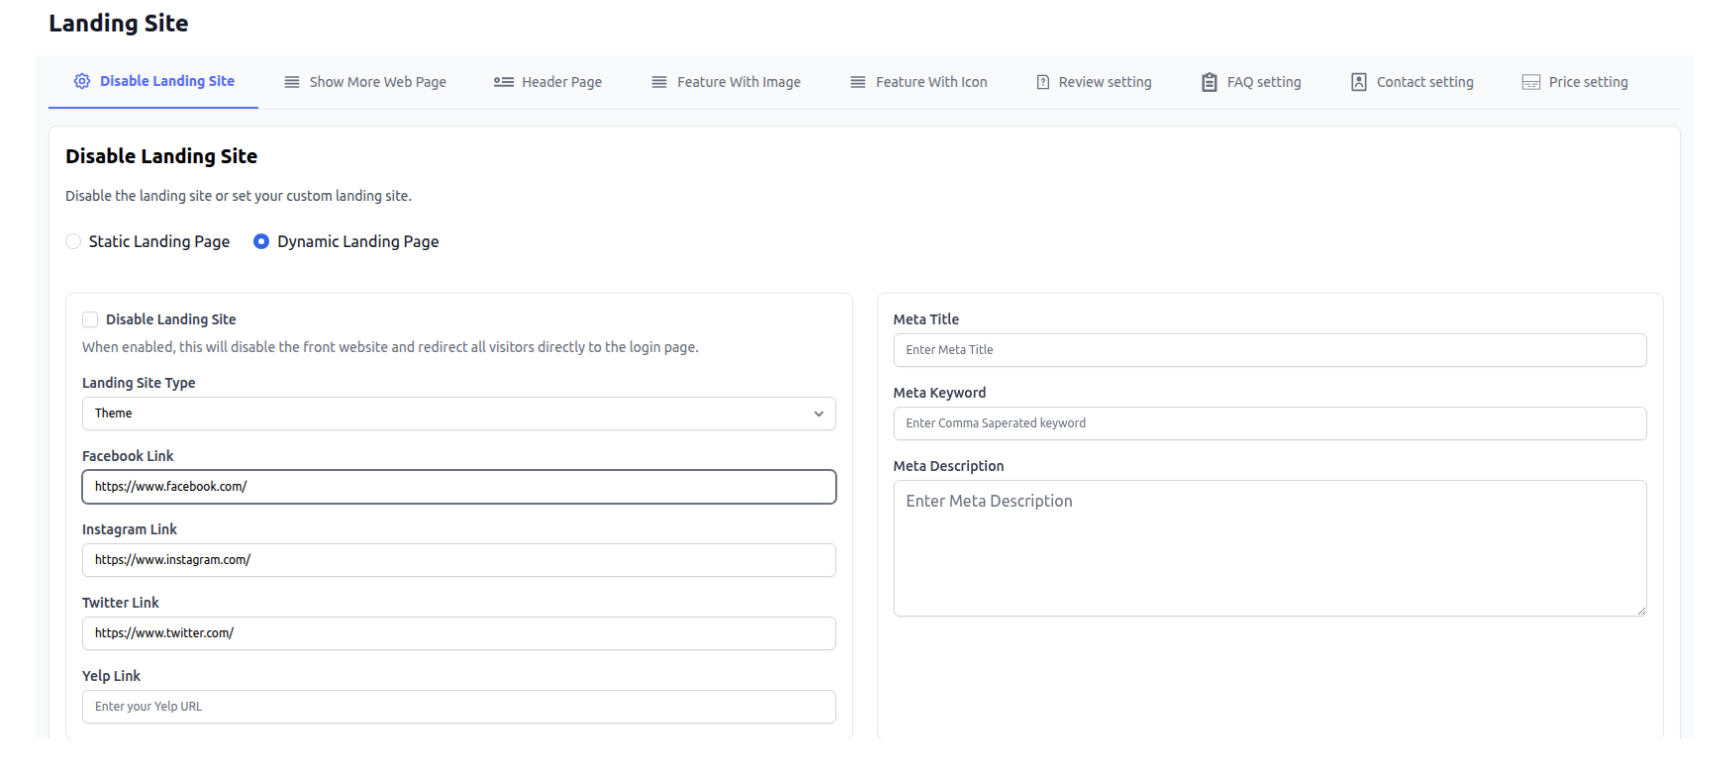Image resolution: width=1720 pixels, height=784 pixels.
Task: Click the Yelp Link input field
Action: pos(459,706)
